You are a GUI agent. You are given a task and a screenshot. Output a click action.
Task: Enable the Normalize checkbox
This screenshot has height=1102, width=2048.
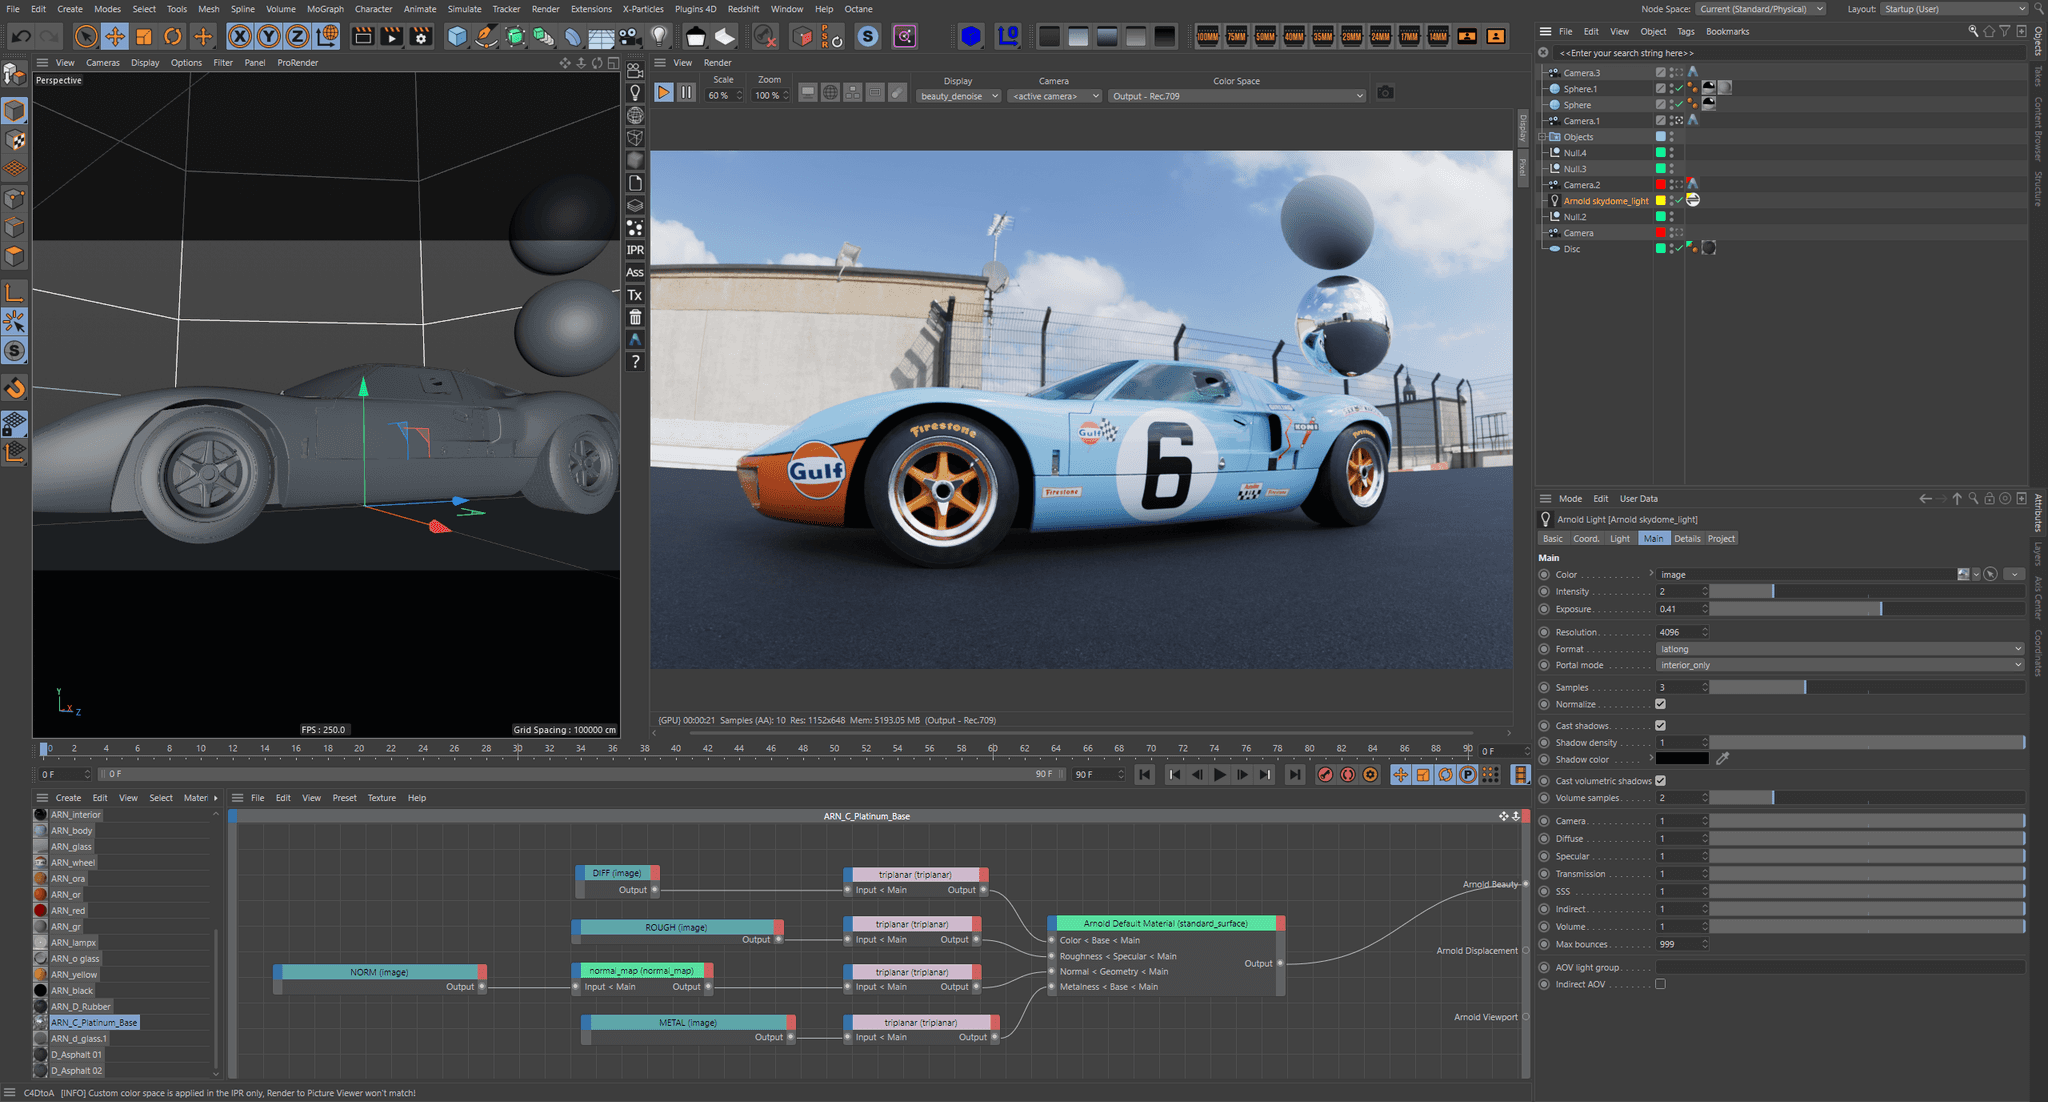pyautogui.click(x=1661, y=704)
